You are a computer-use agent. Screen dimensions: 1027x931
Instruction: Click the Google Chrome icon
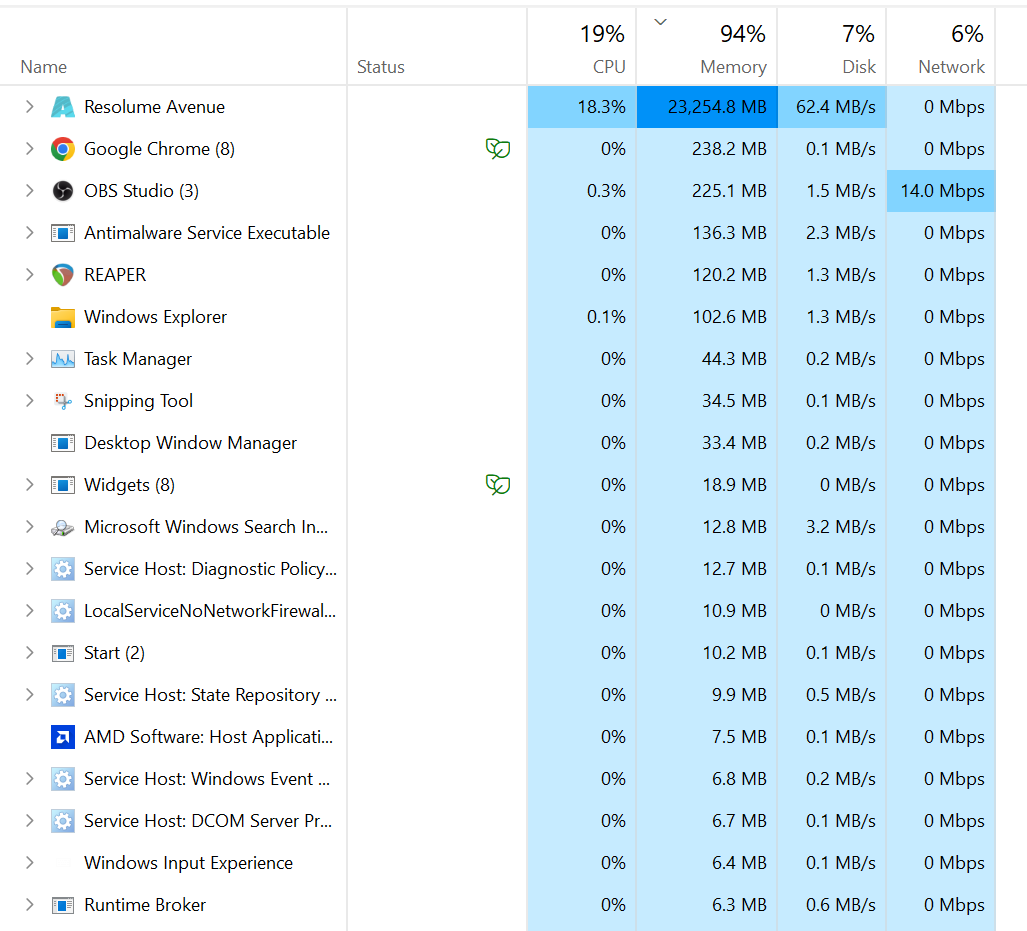63,149
